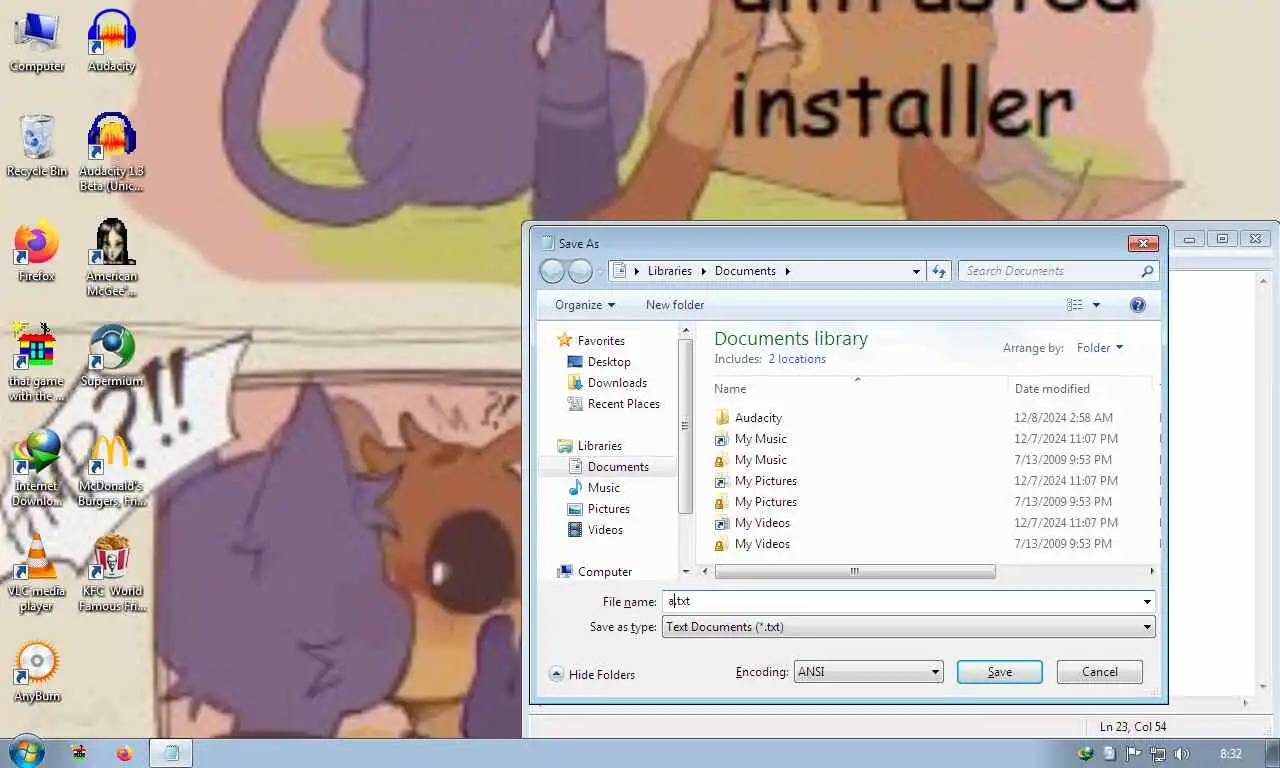Open the Organize dropdown menu
This screenshot has width=1280, height=768.
coord(585,305)
